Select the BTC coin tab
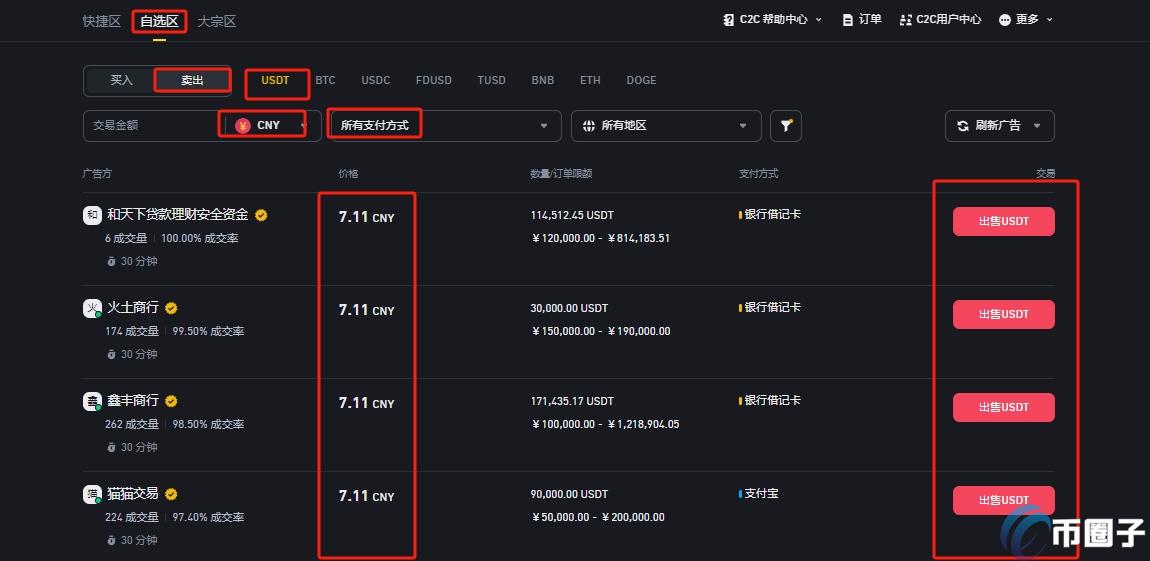This screenshot has height=561, width=1150. (x=325, y=81)
